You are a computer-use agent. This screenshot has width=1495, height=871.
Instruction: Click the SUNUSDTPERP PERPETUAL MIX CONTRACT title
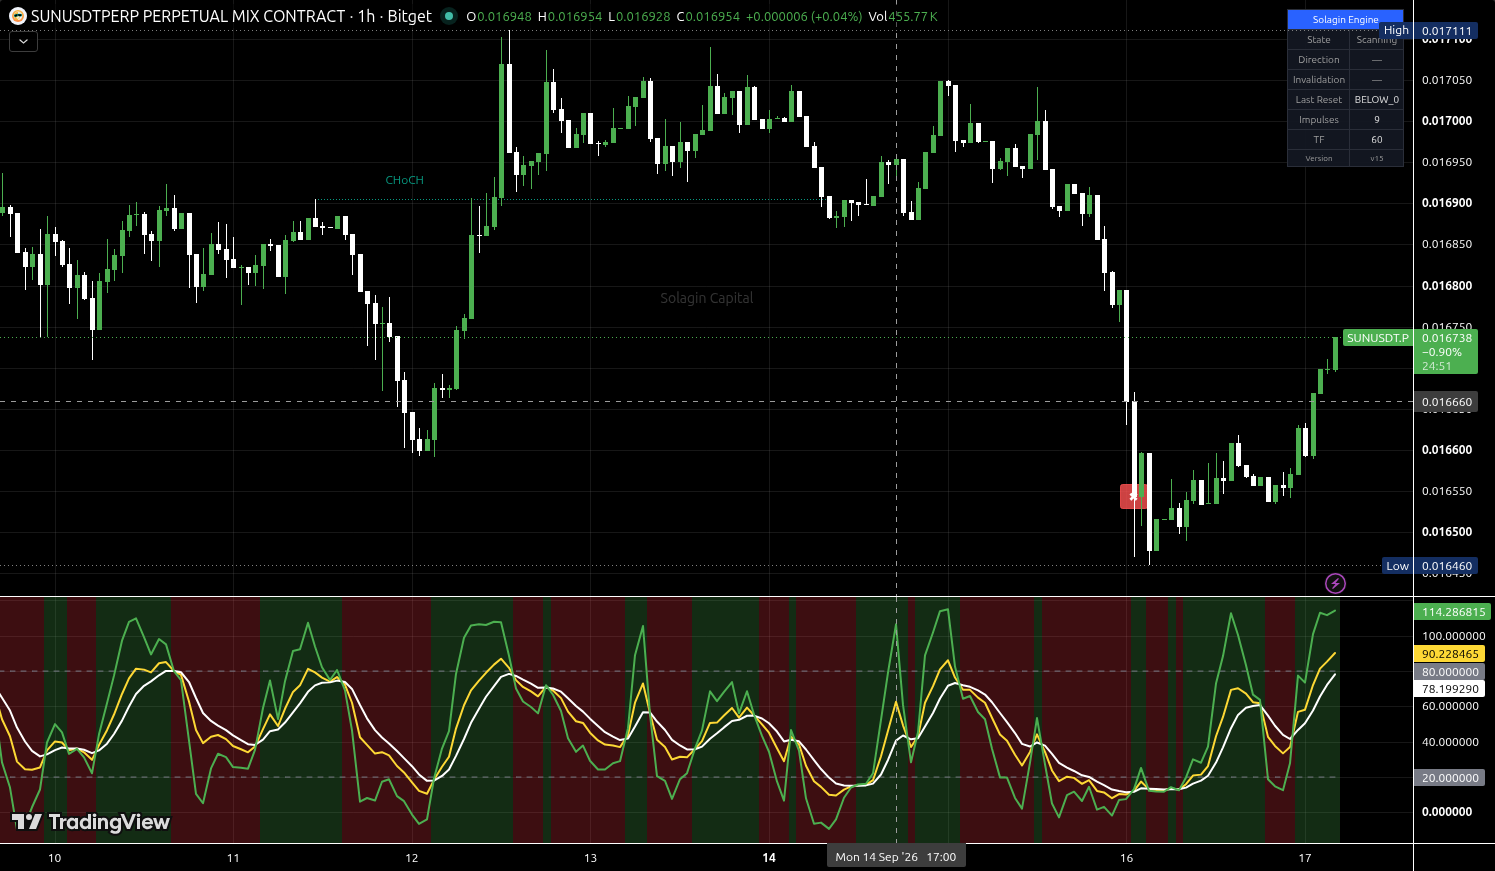(x=188, y=16)
